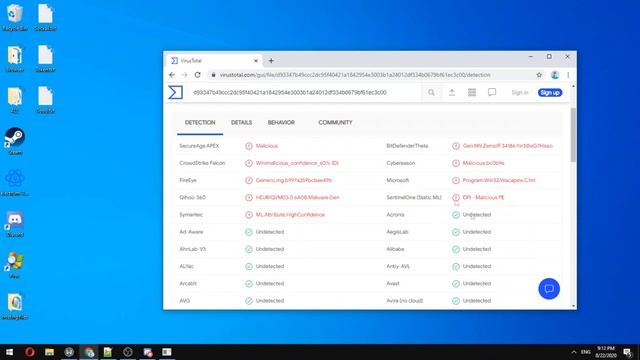
Task: Switch to the DETAILS tab
Action: coord(241,122)
